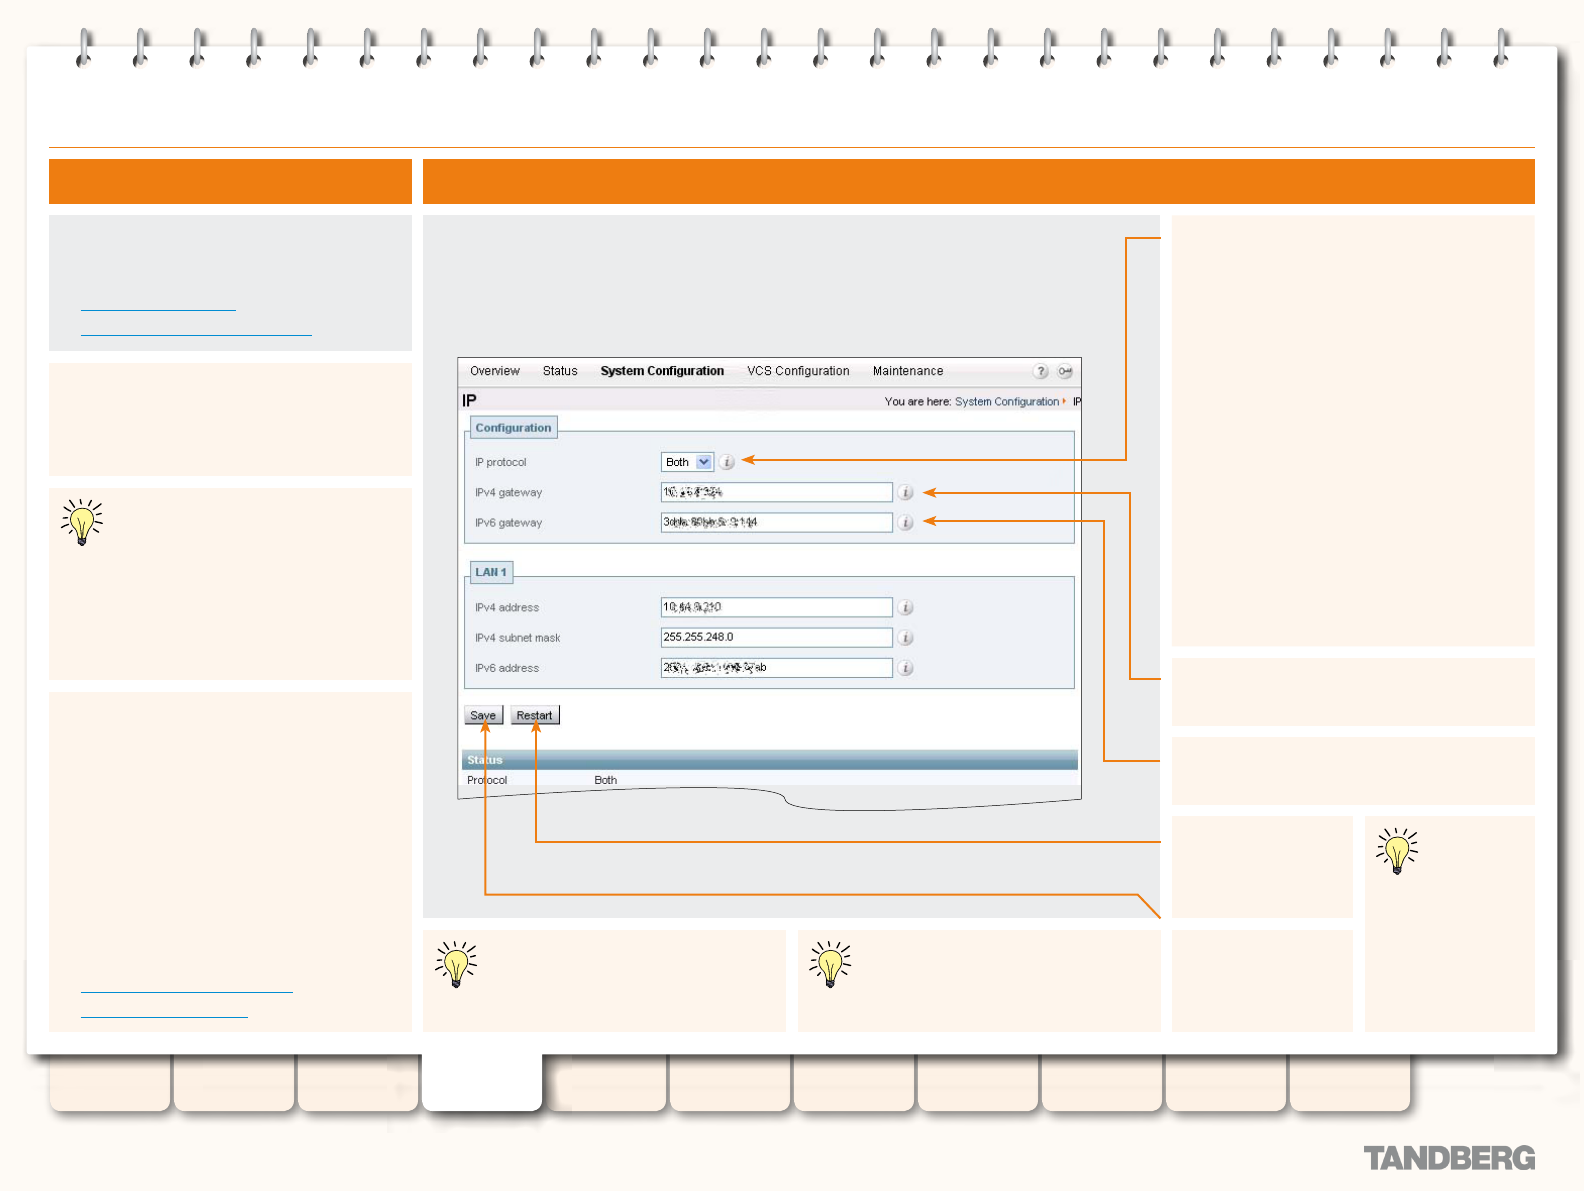Click the IPv4 subnet mask label
The width and height of the screenshot is (1584, 1191).
tap(517, 637)
